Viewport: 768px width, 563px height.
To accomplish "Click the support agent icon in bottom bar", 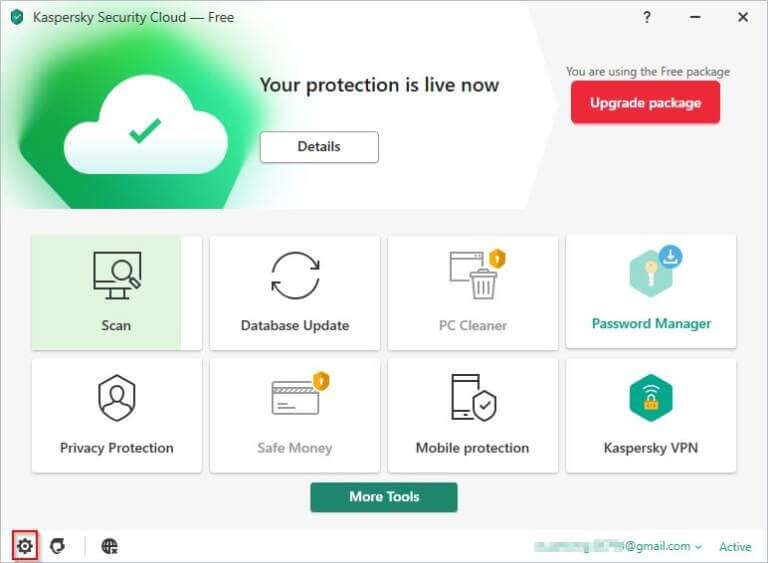I will [58, 546].
